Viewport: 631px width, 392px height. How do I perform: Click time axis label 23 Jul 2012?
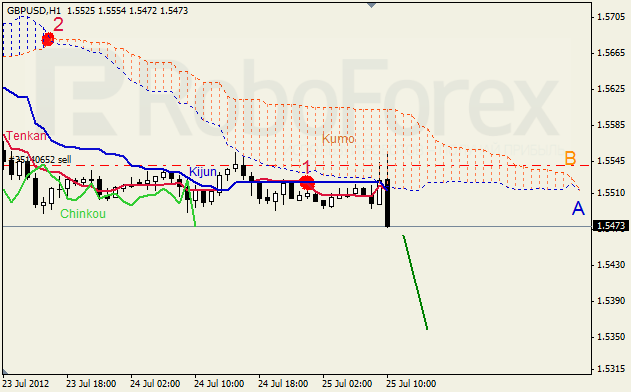[x=26, y=384]
